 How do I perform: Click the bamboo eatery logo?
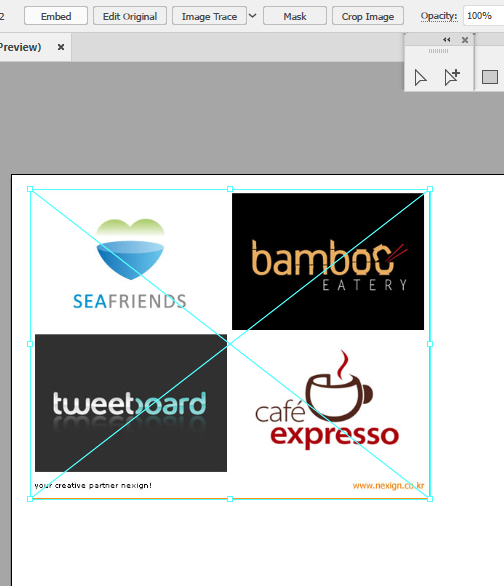point(328,261)
